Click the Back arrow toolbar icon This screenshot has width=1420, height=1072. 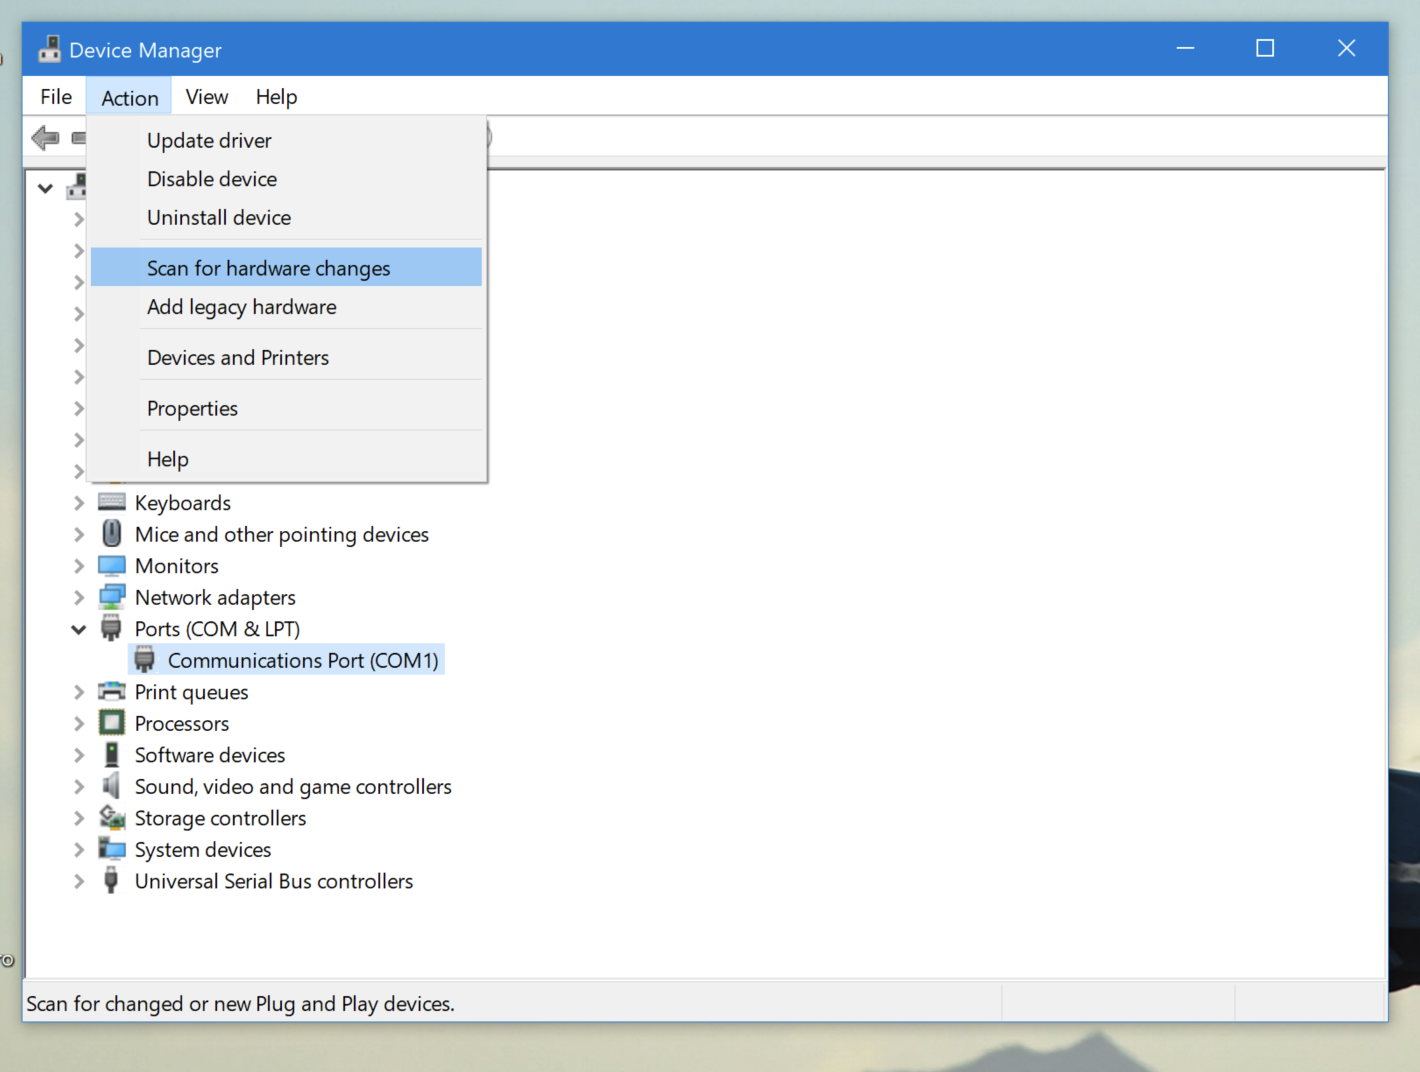click(x=46, y=138)
